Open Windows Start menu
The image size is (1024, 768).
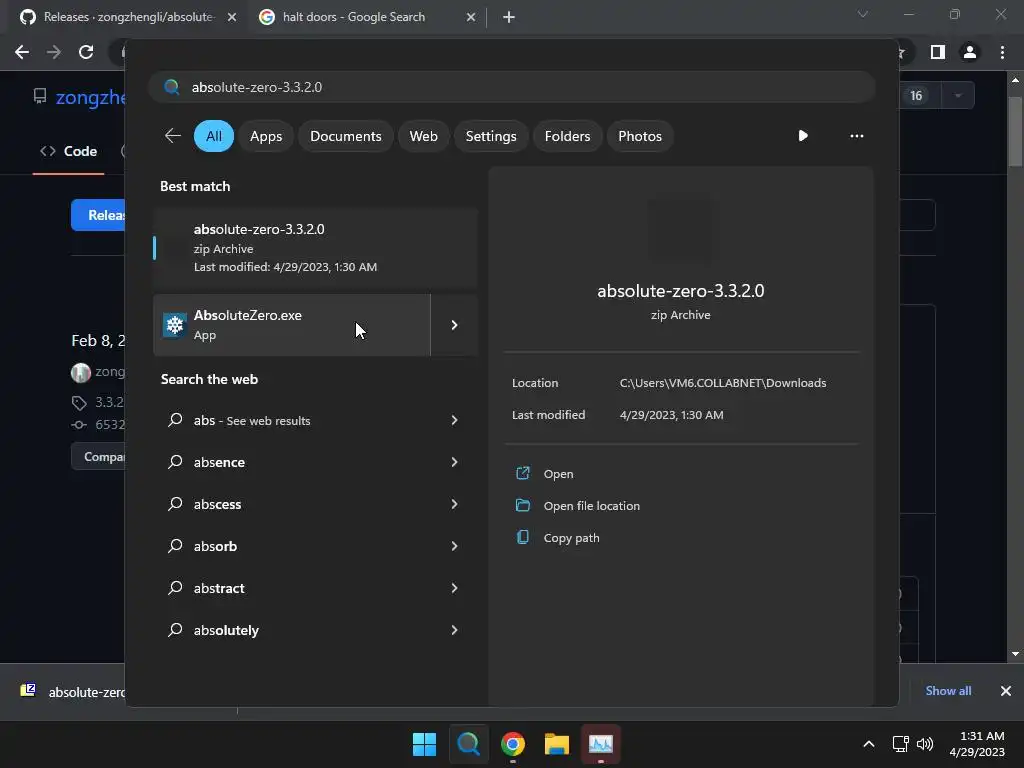coord(424,744)
